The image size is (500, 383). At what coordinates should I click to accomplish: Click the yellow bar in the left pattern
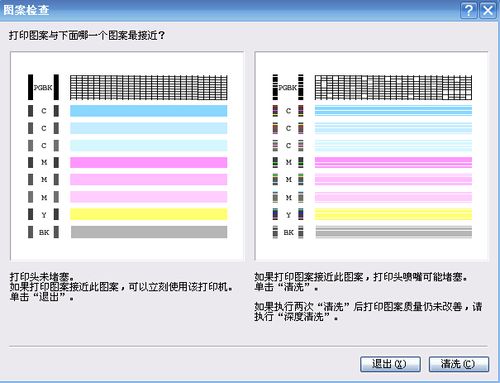click(149, 214)
